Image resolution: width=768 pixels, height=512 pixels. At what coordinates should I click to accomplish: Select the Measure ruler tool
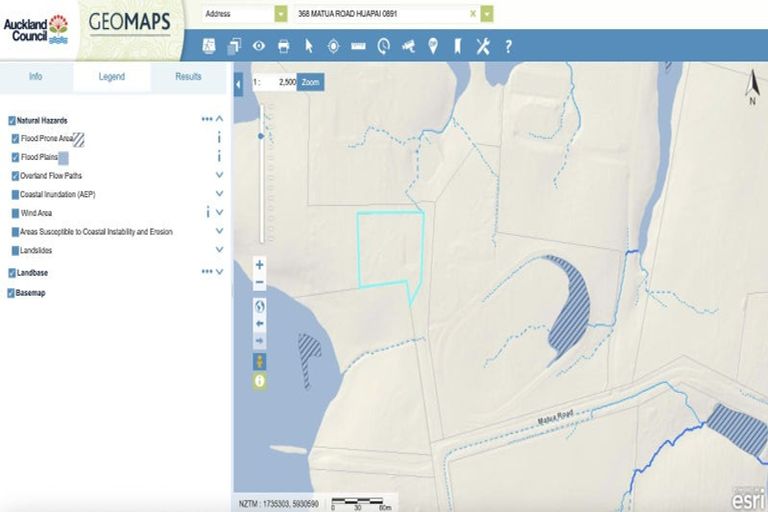point(358,45)
